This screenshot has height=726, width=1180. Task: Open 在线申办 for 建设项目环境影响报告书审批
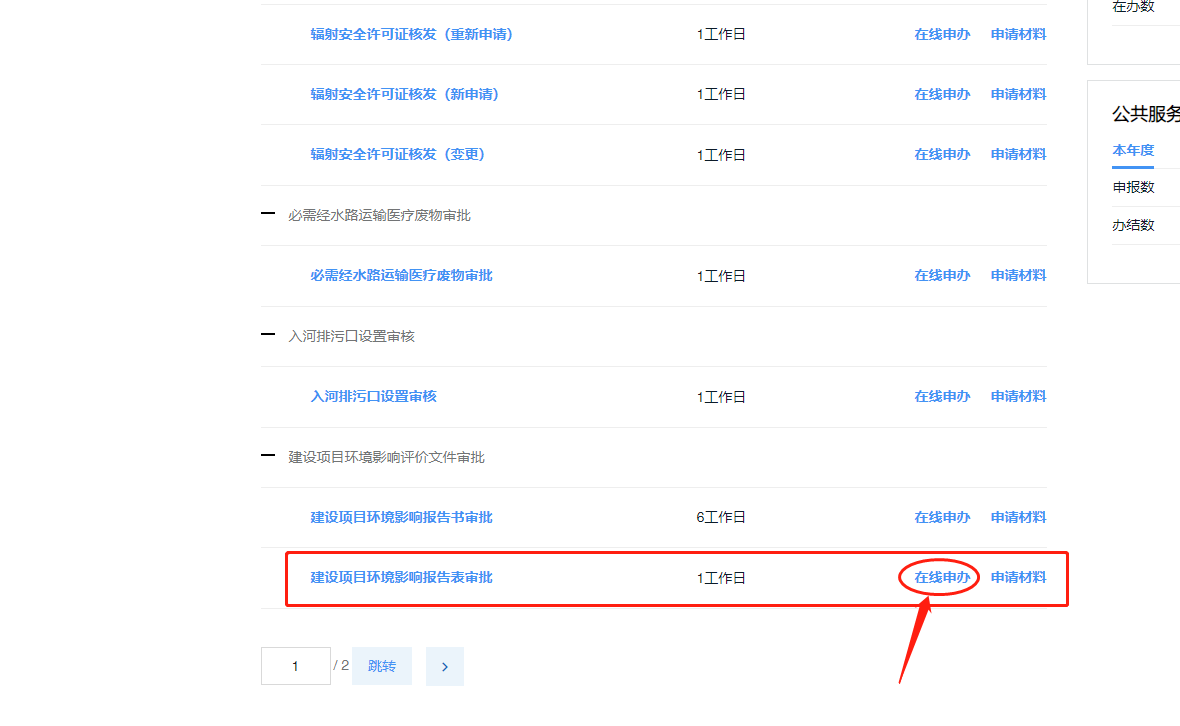click(x=941, y=517)
